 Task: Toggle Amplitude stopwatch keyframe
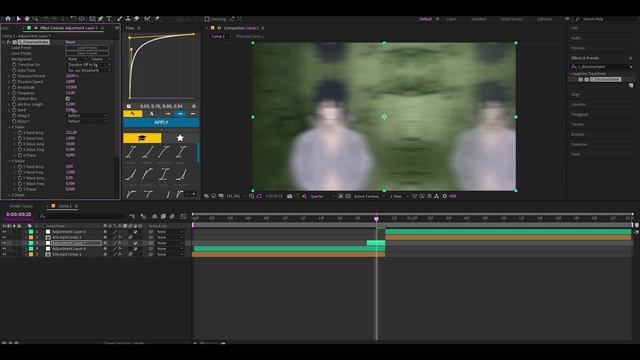tap(14, 87)
